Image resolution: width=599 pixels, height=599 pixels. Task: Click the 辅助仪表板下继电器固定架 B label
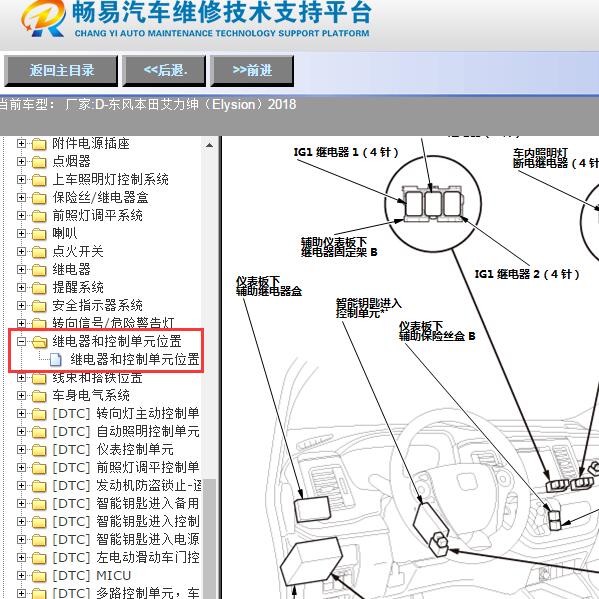pos(339,247)
